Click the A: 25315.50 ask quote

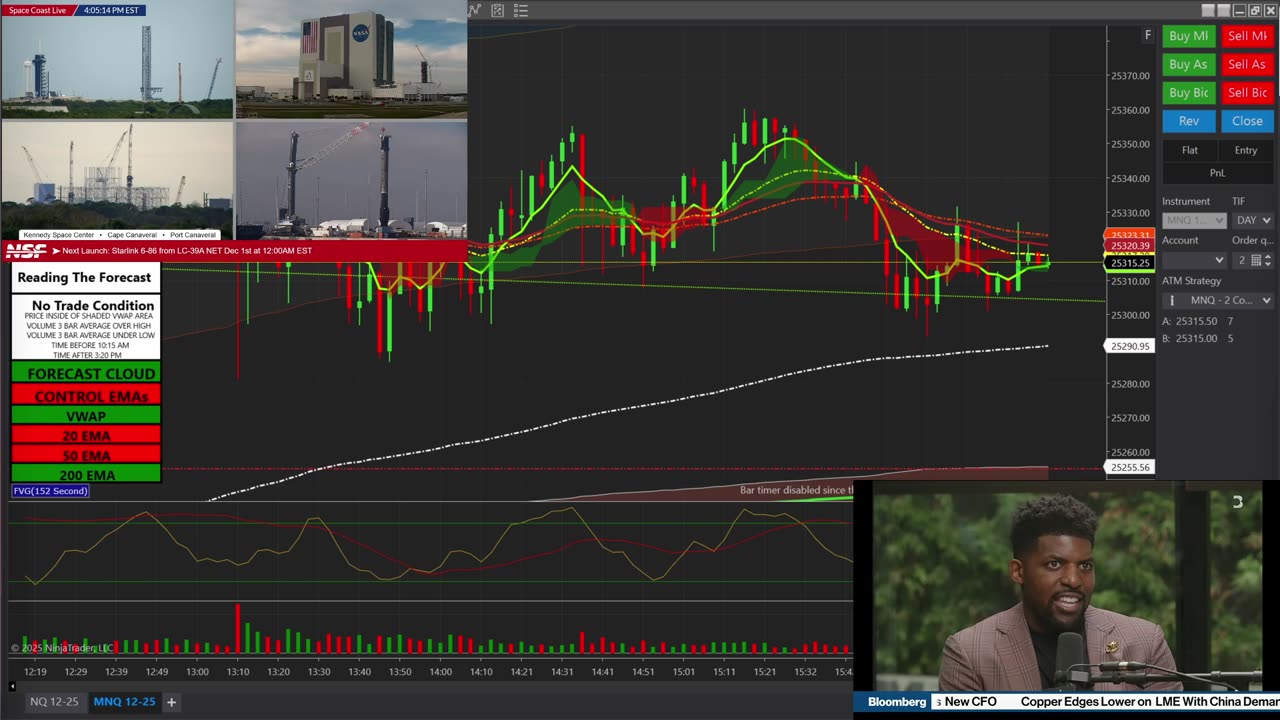pyautogui.click(x=1198, y=322)
